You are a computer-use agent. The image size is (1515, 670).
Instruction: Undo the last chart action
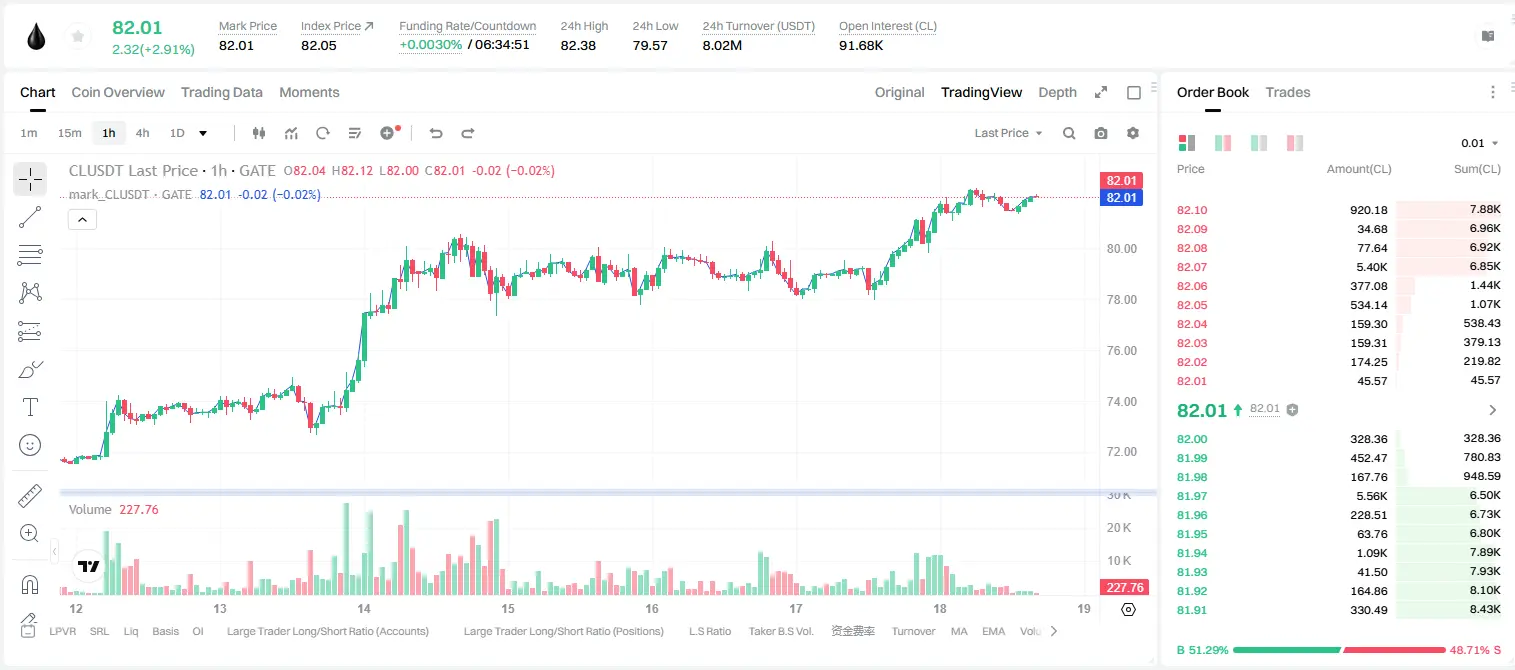tap(436, 133)
